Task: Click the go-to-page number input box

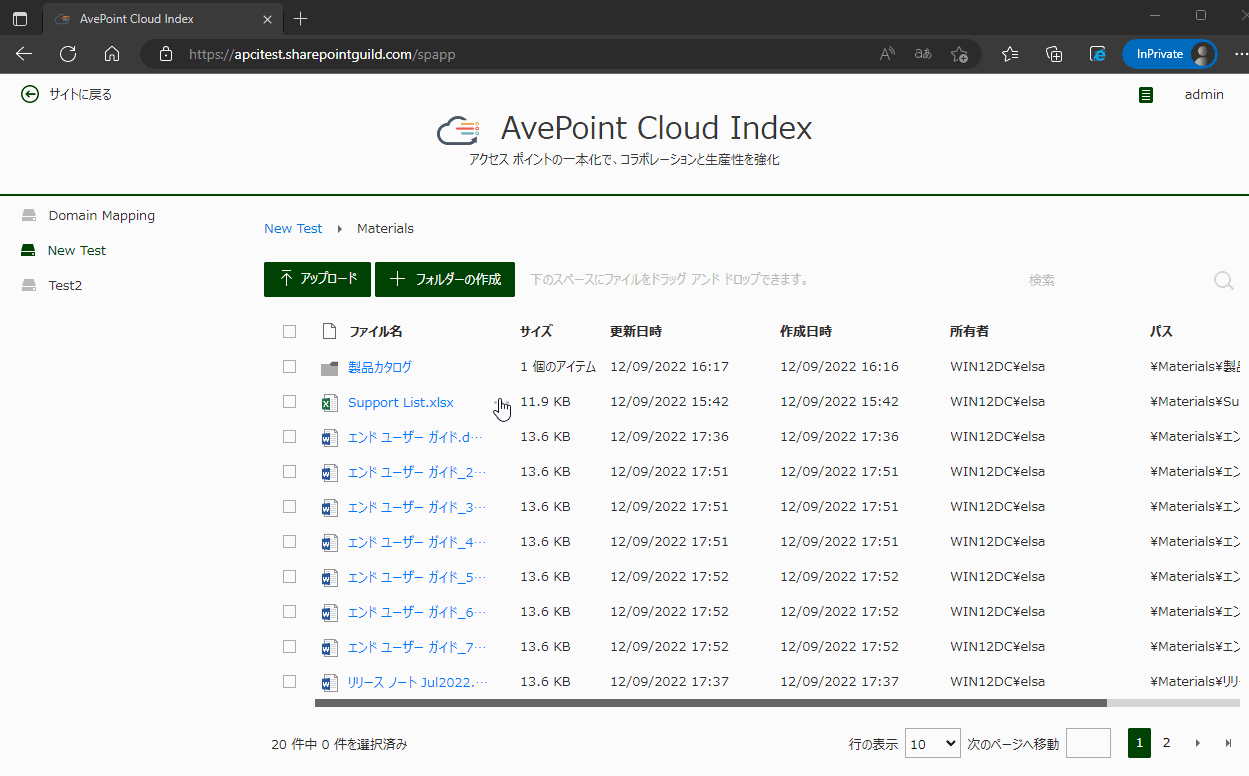Action: coord(1088,743)
